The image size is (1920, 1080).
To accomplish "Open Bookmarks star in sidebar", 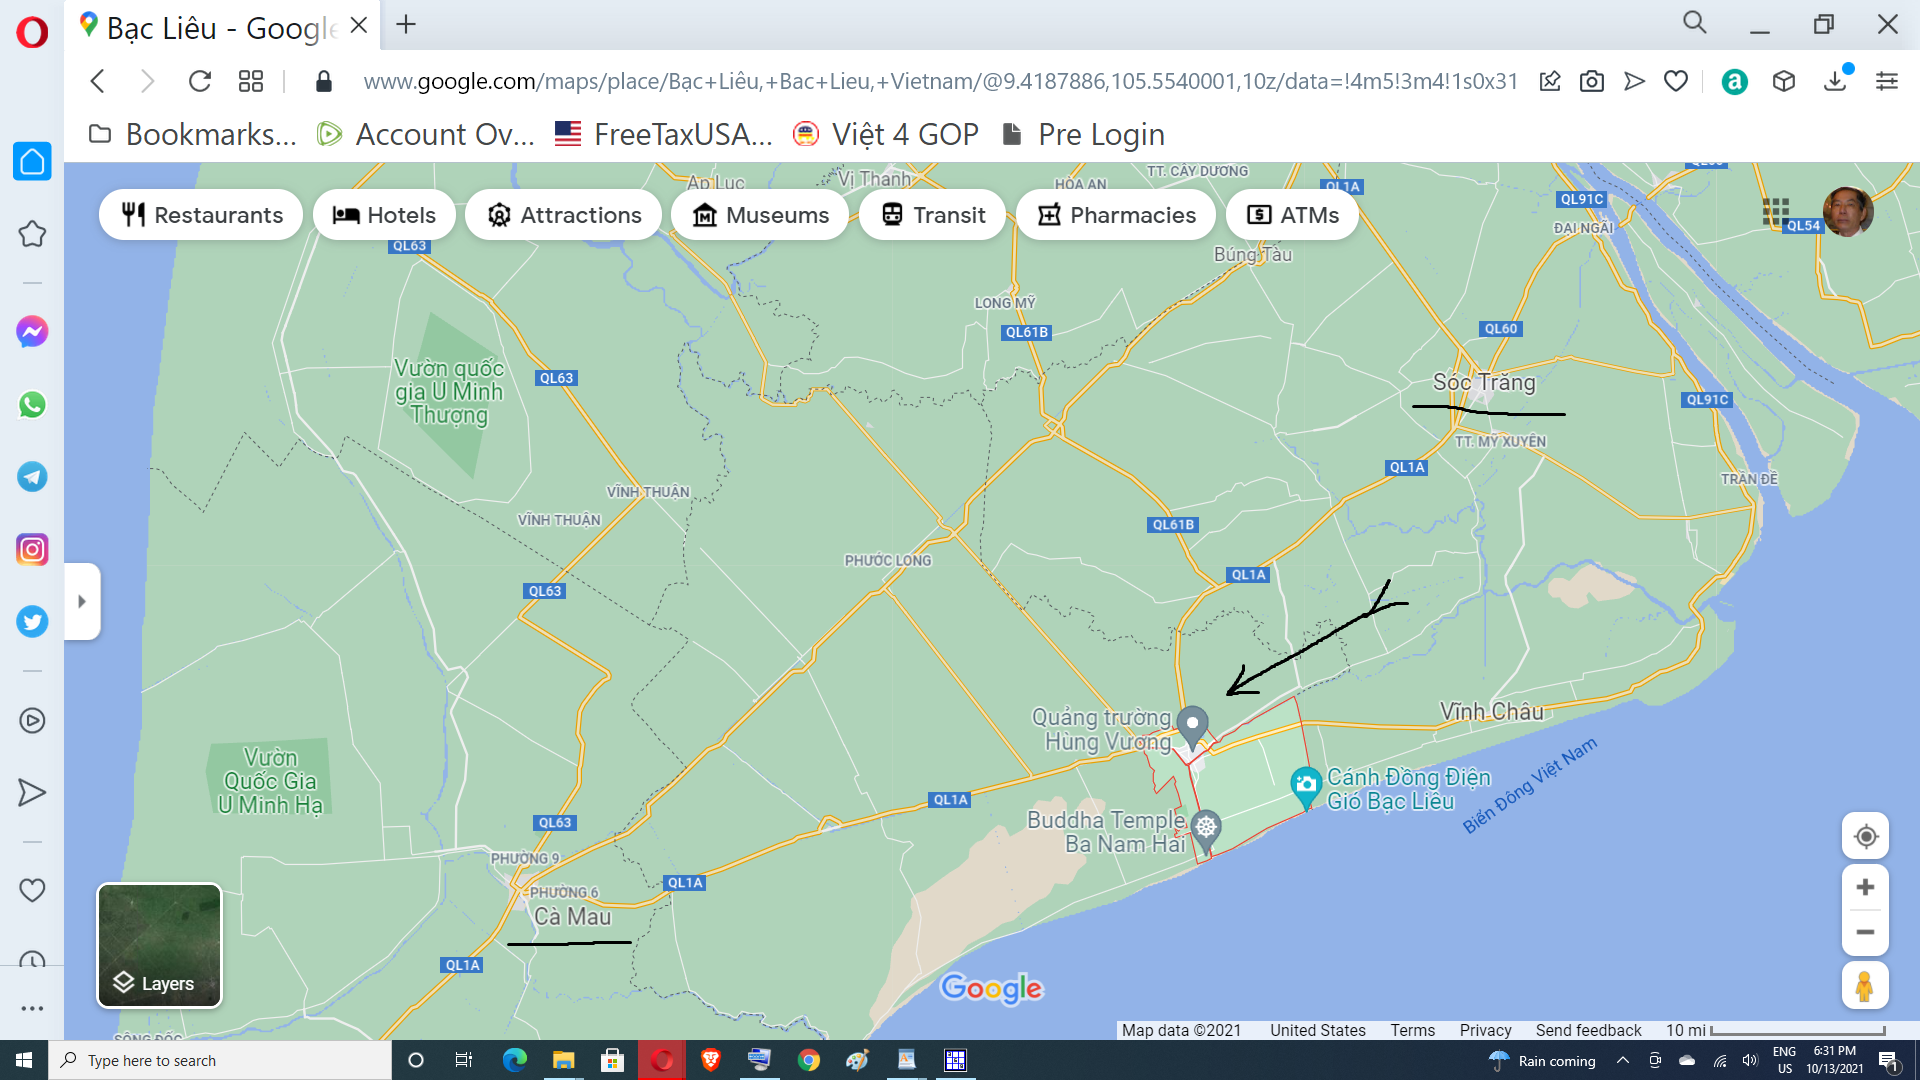I will (x=32, y=234).
